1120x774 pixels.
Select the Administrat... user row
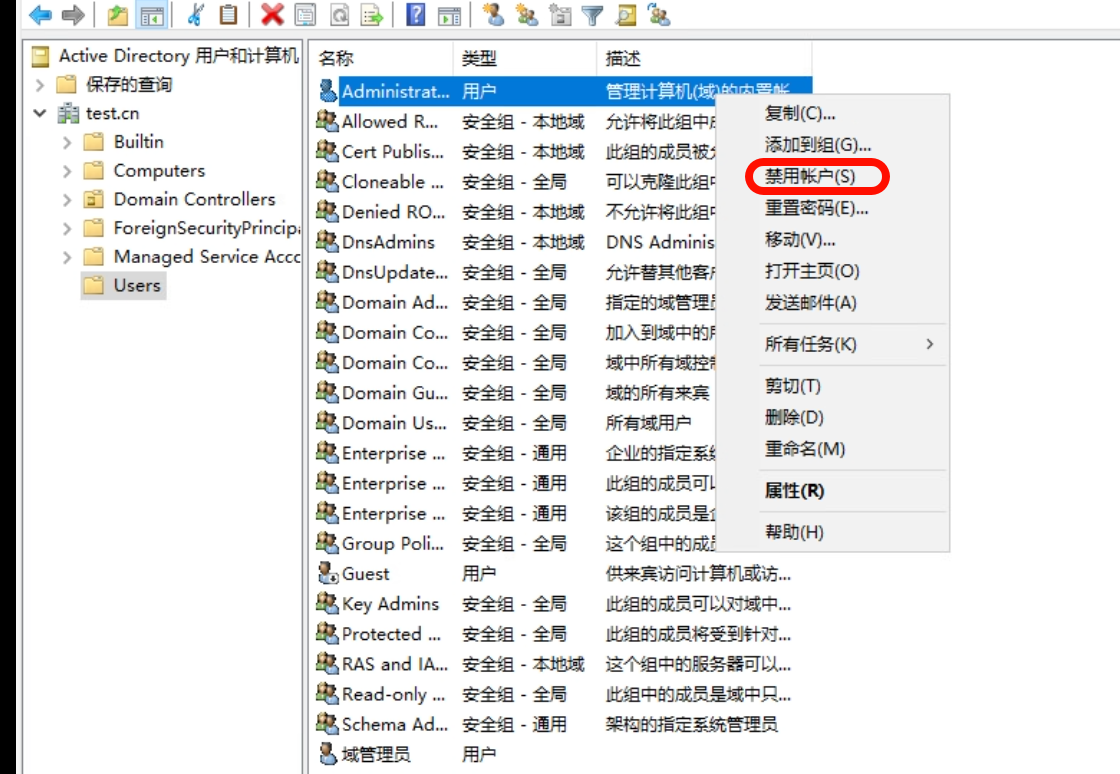[x=562, y=91]
